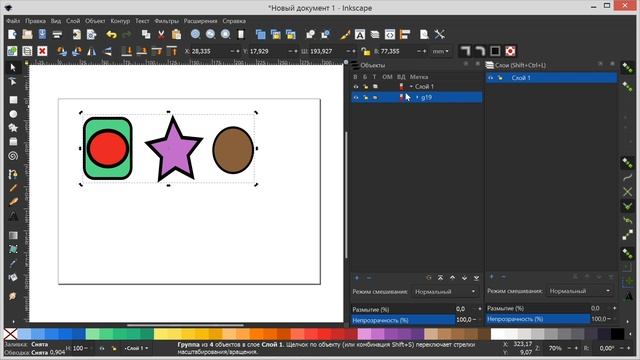Open Справка menu
Image resolution: width=640 pixels, height=360 pixels.
point(234,21)
